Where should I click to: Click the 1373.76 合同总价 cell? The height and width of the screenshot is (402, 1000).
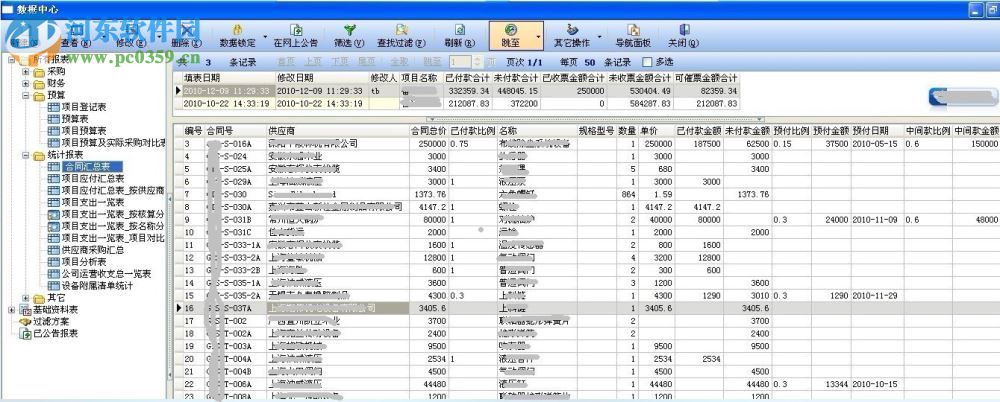tap(429, 193)
